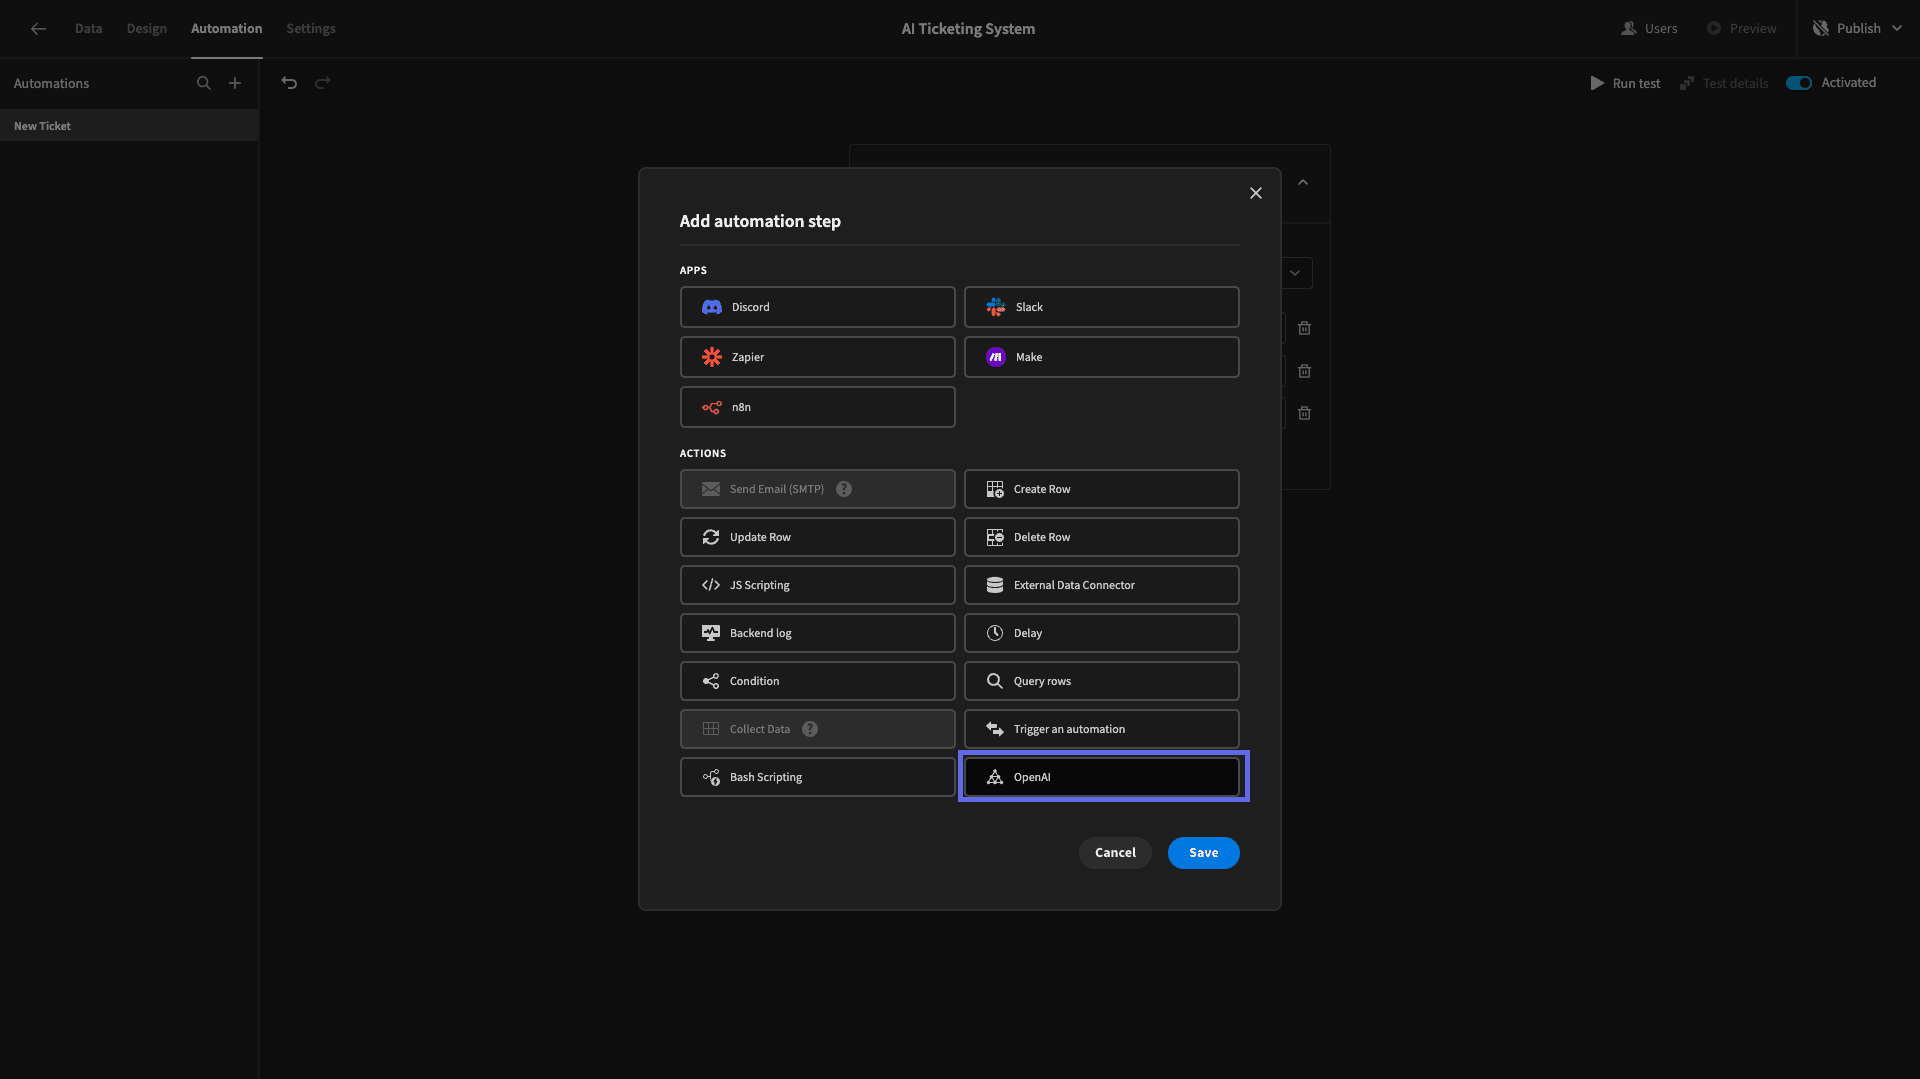
Task: Select the Create Row action
Action: pyautogui.click(x=1101, y=489)
